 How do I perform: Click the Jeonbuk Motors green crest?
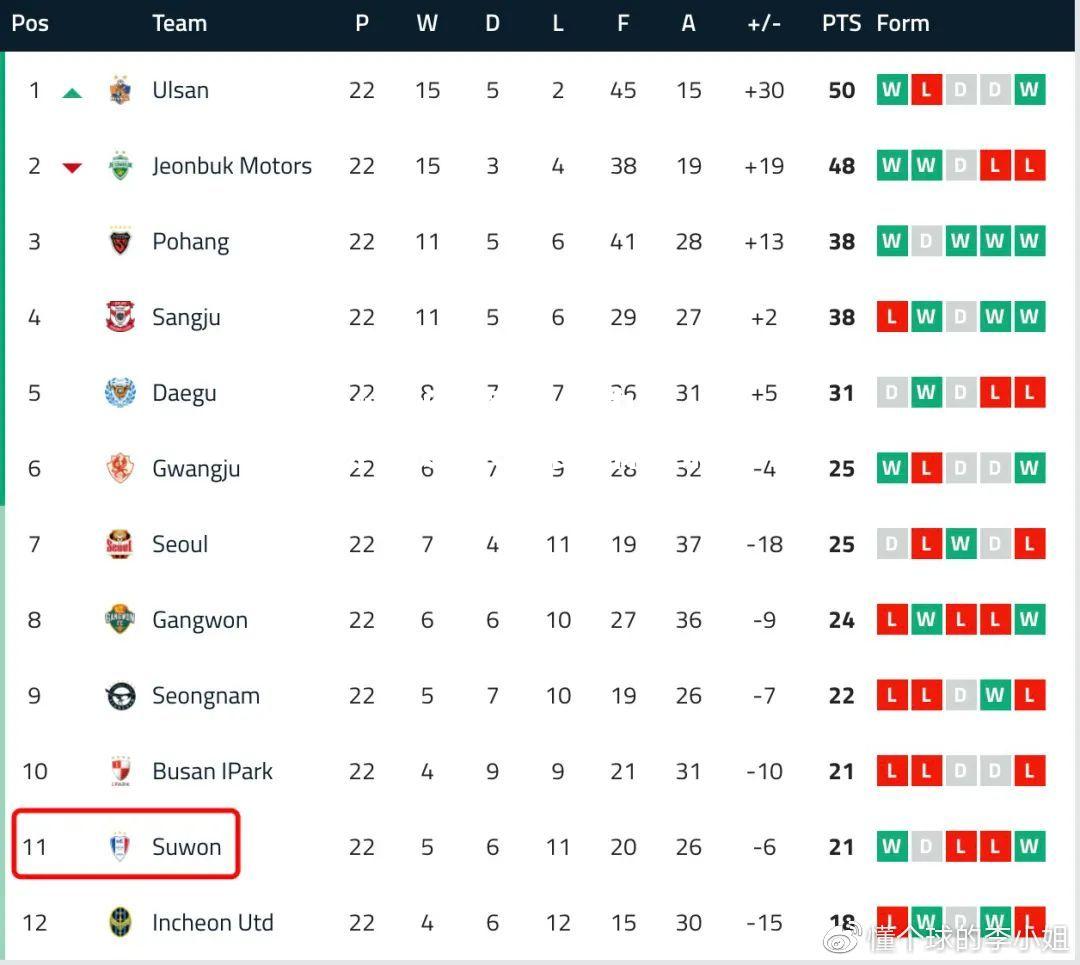click(121, 166)
